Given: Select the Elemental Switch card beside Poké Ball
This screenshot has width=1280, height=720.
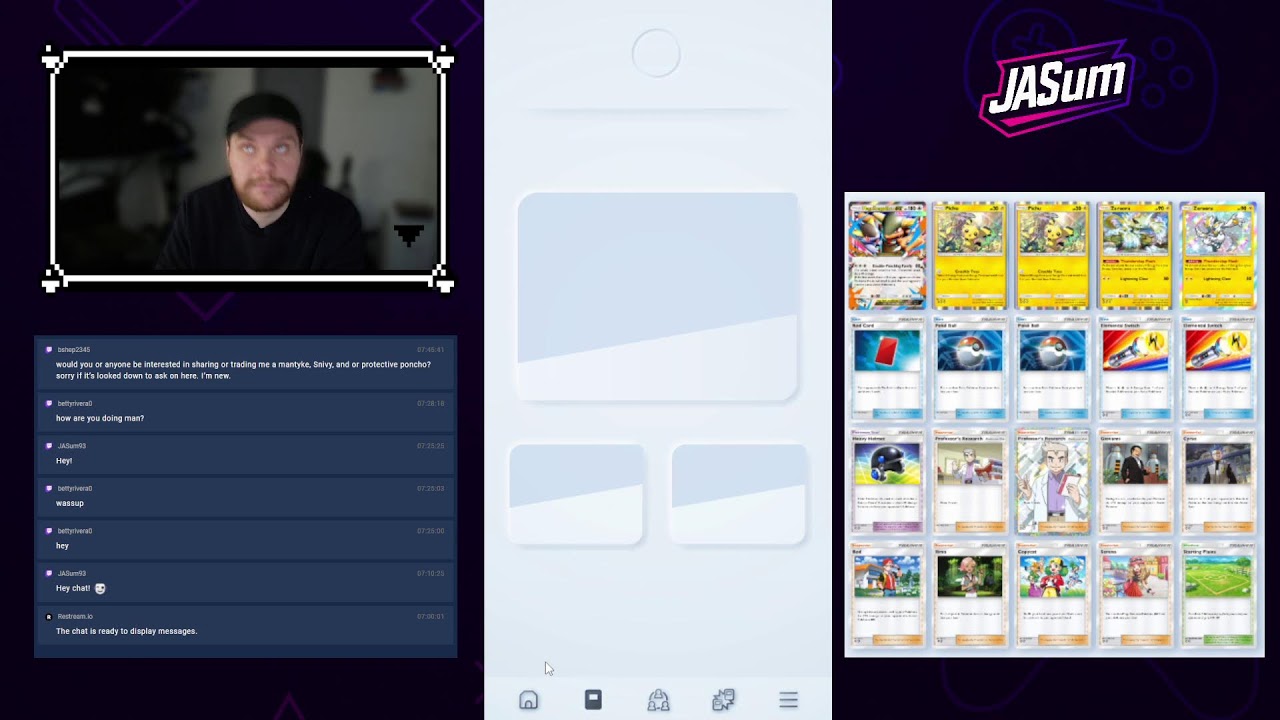Looking at the screenshot, I should (1135, 369).
